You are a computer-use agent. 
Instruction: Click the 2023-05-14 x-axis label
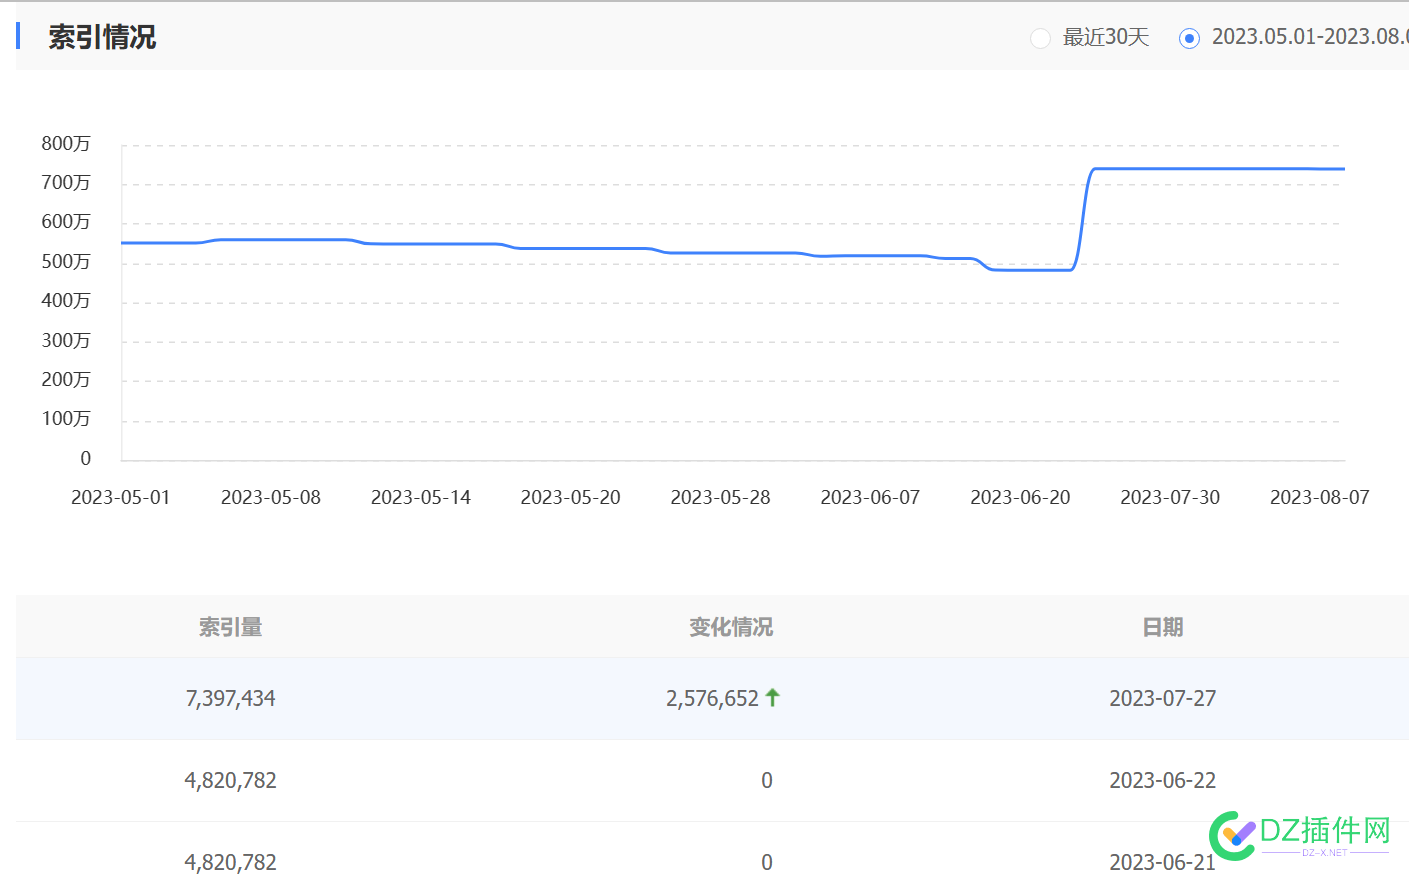(x=421, y=497)
